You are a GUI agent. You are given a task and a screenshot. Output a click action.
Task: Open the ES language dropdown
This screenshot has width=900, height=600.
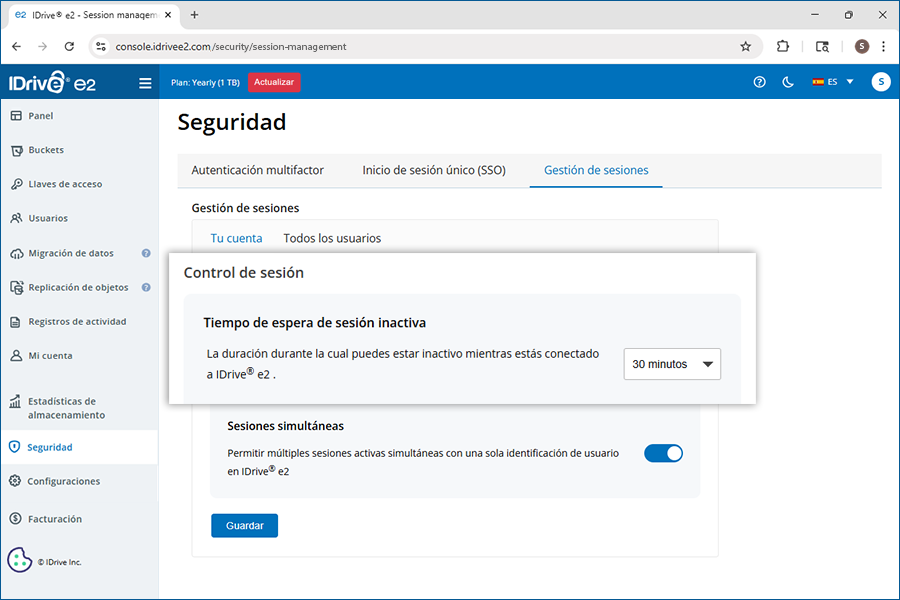click(x=833, y=82)
